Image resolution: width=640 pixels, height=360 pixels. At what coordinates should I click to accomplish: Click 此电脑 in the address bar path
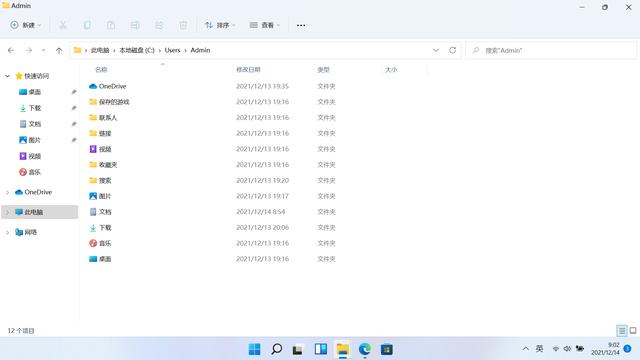(x=100, y=50)
